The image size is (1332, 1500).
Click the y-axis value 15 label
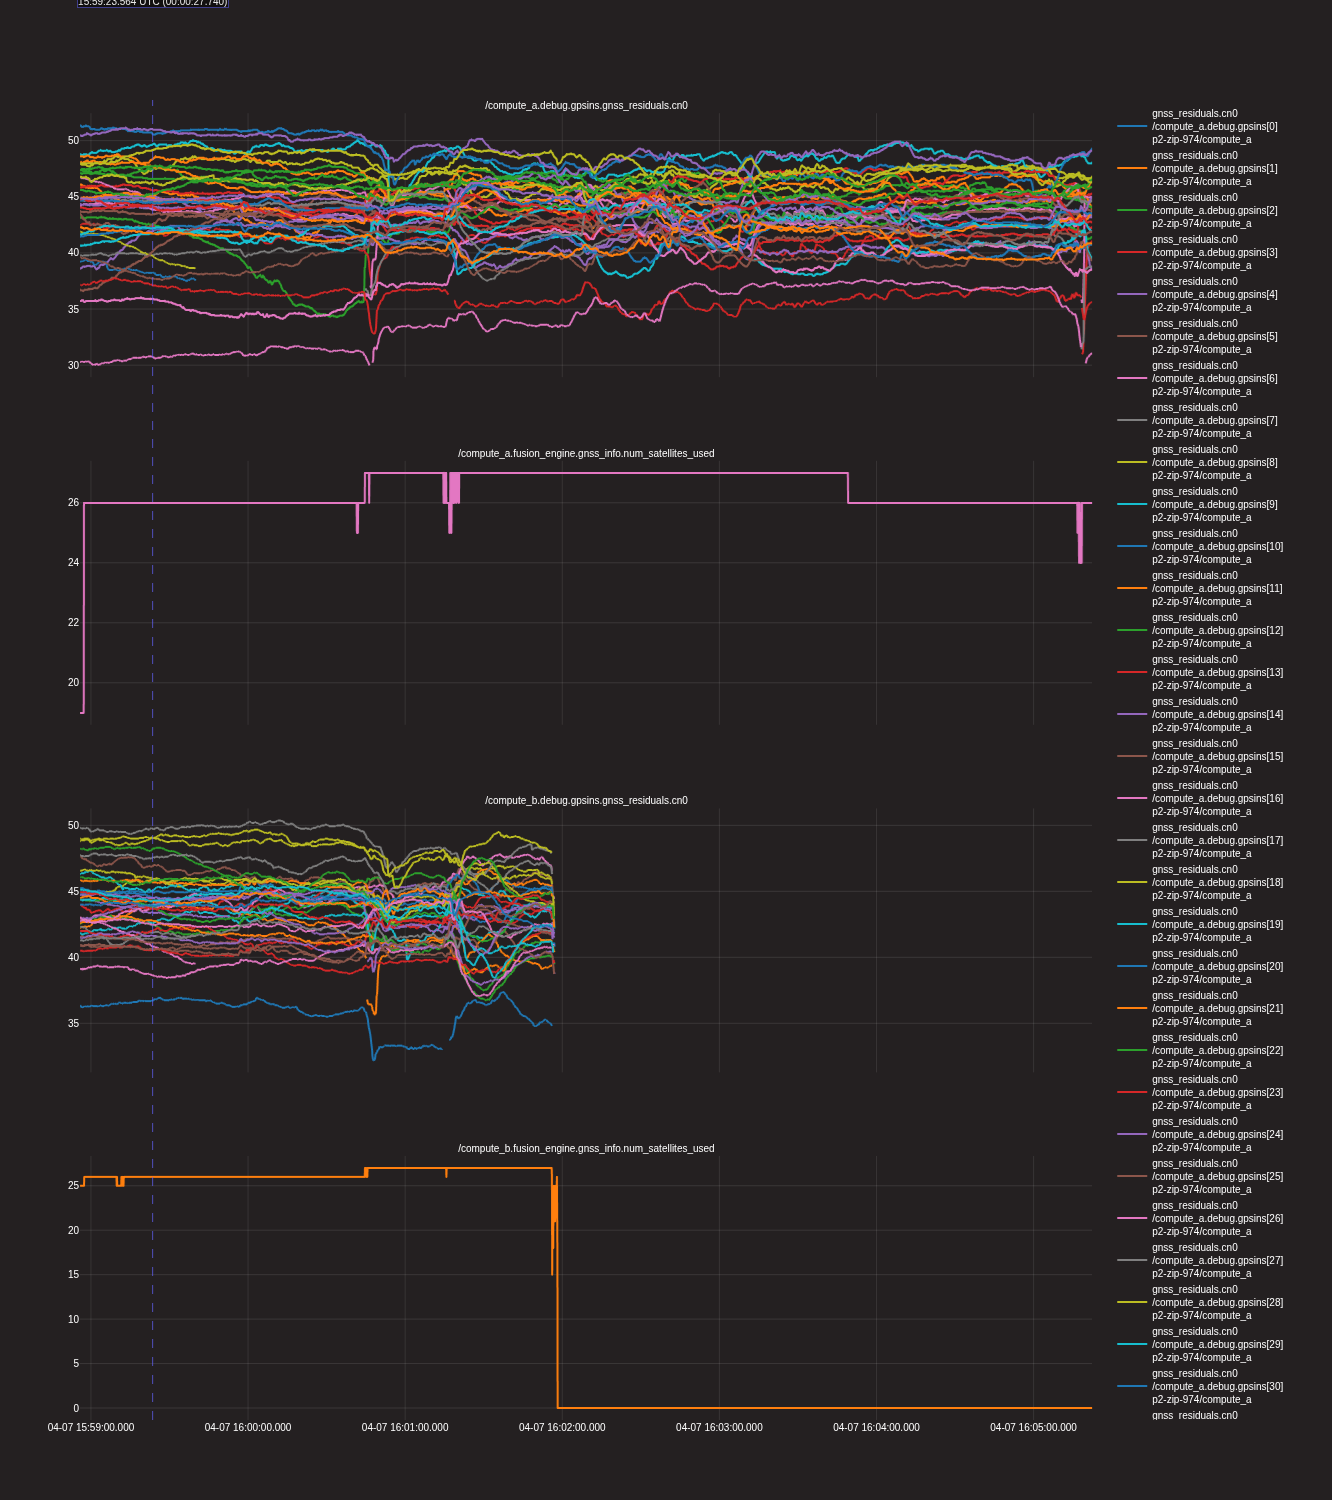coord(73,1275)
